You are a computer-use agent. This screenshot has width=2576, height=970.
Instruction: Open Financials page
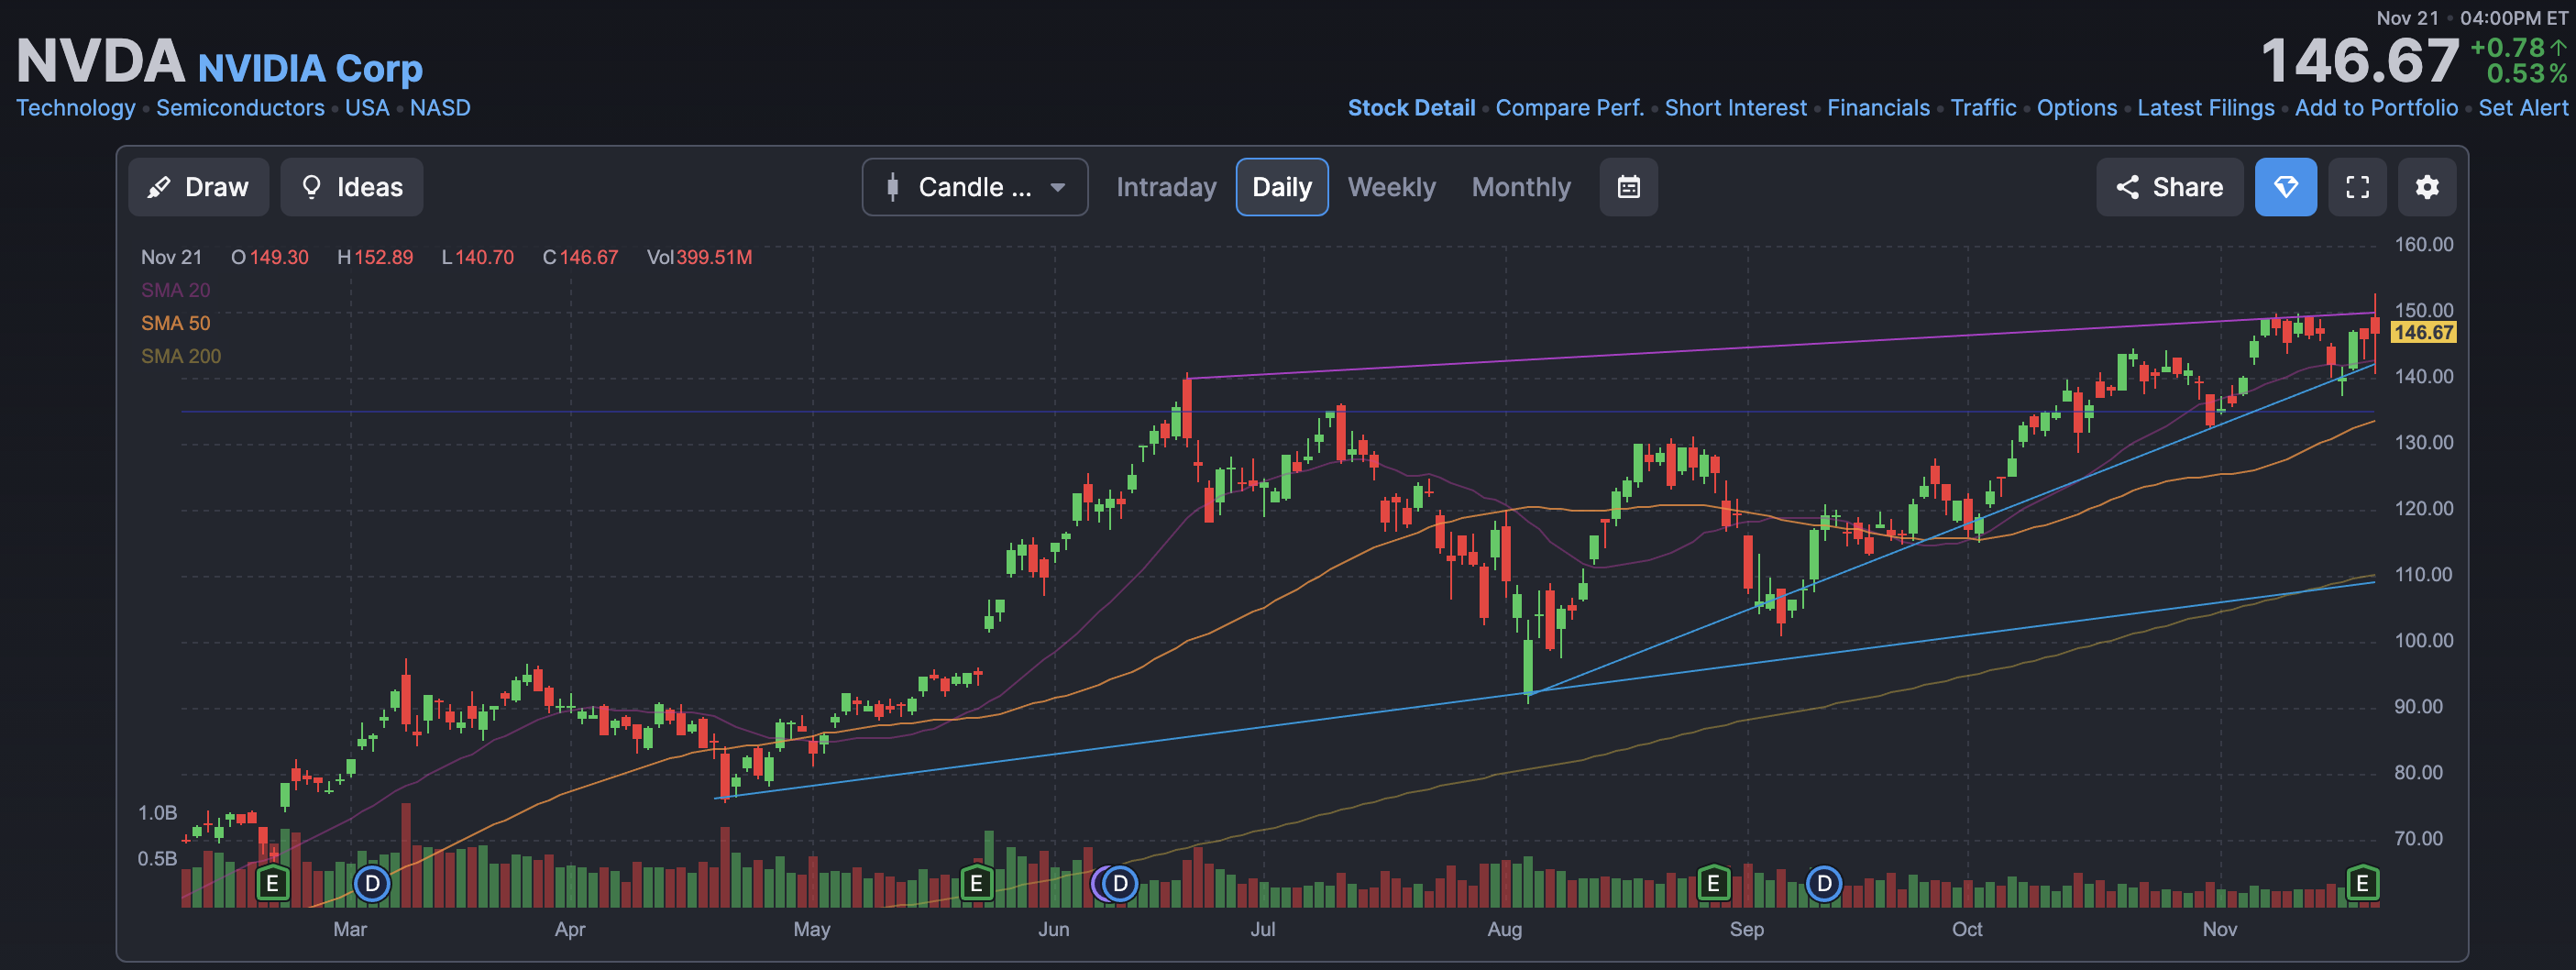tap(1878, 108)
